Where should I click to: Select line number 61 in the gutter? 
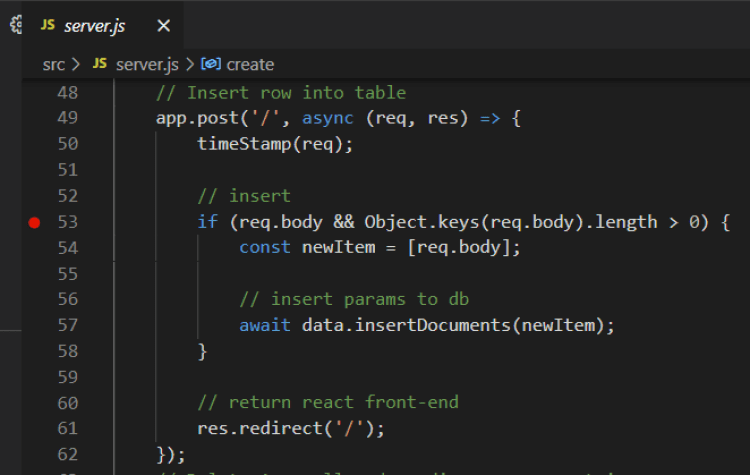coord(67,428)
